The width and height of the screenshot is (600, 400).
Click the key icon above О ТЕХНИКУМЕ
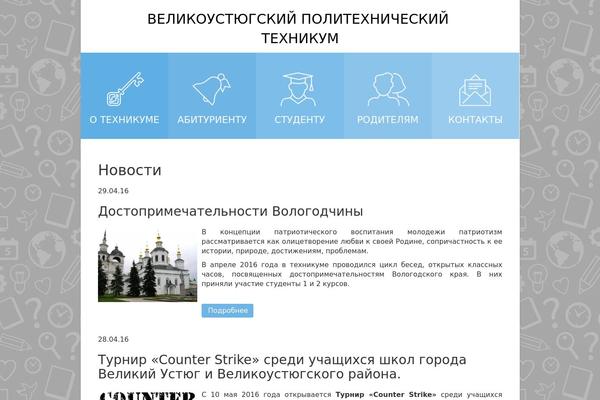click(x=125, y=89)
